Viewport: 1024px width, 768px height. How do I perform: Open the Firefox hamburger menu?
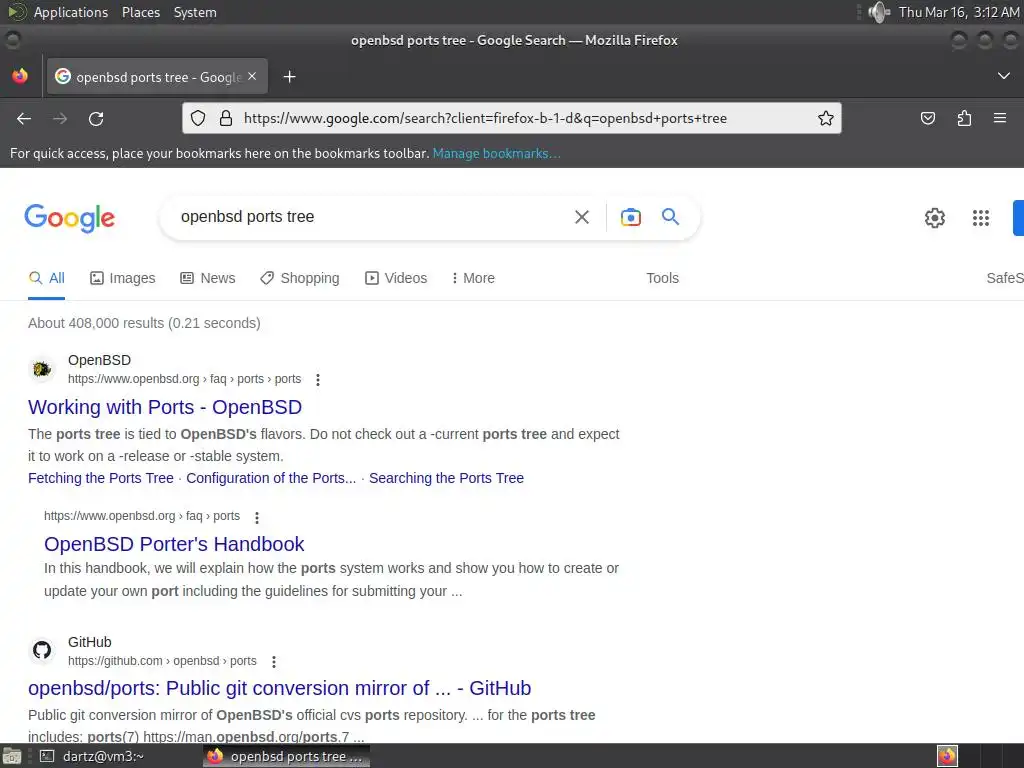point(999,118)
